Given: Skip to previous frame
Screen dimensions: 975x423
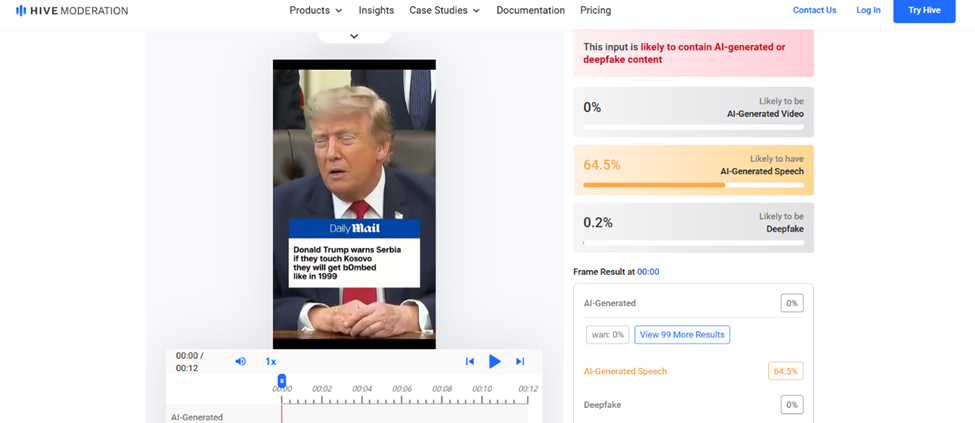Looking at the screenshot, I should [470, 361].
